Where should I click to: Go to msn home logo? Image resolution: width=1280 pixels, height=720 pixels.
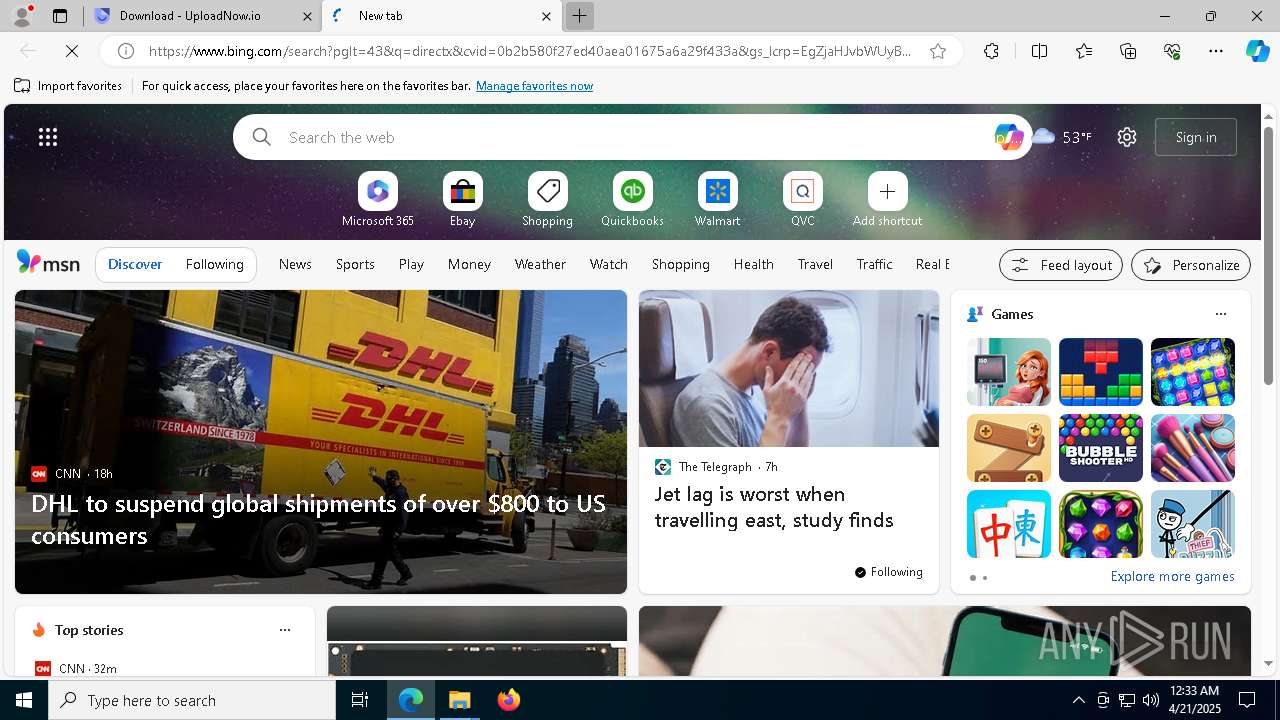48,263
